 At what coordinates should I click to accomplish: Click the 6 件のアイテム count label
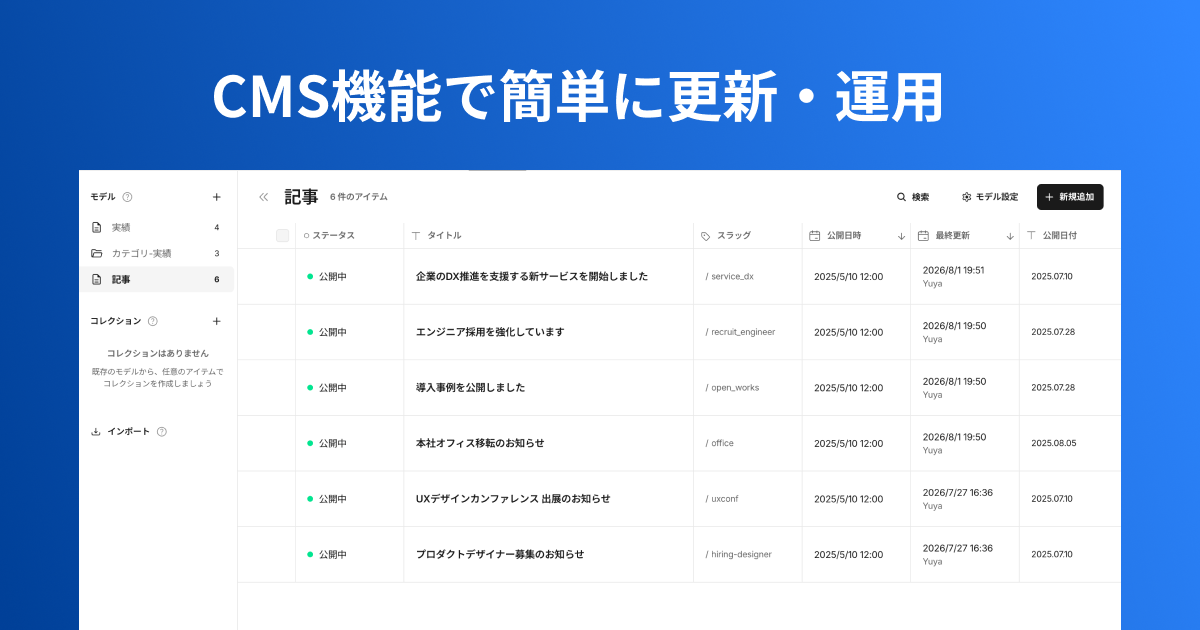click(358, 197)
